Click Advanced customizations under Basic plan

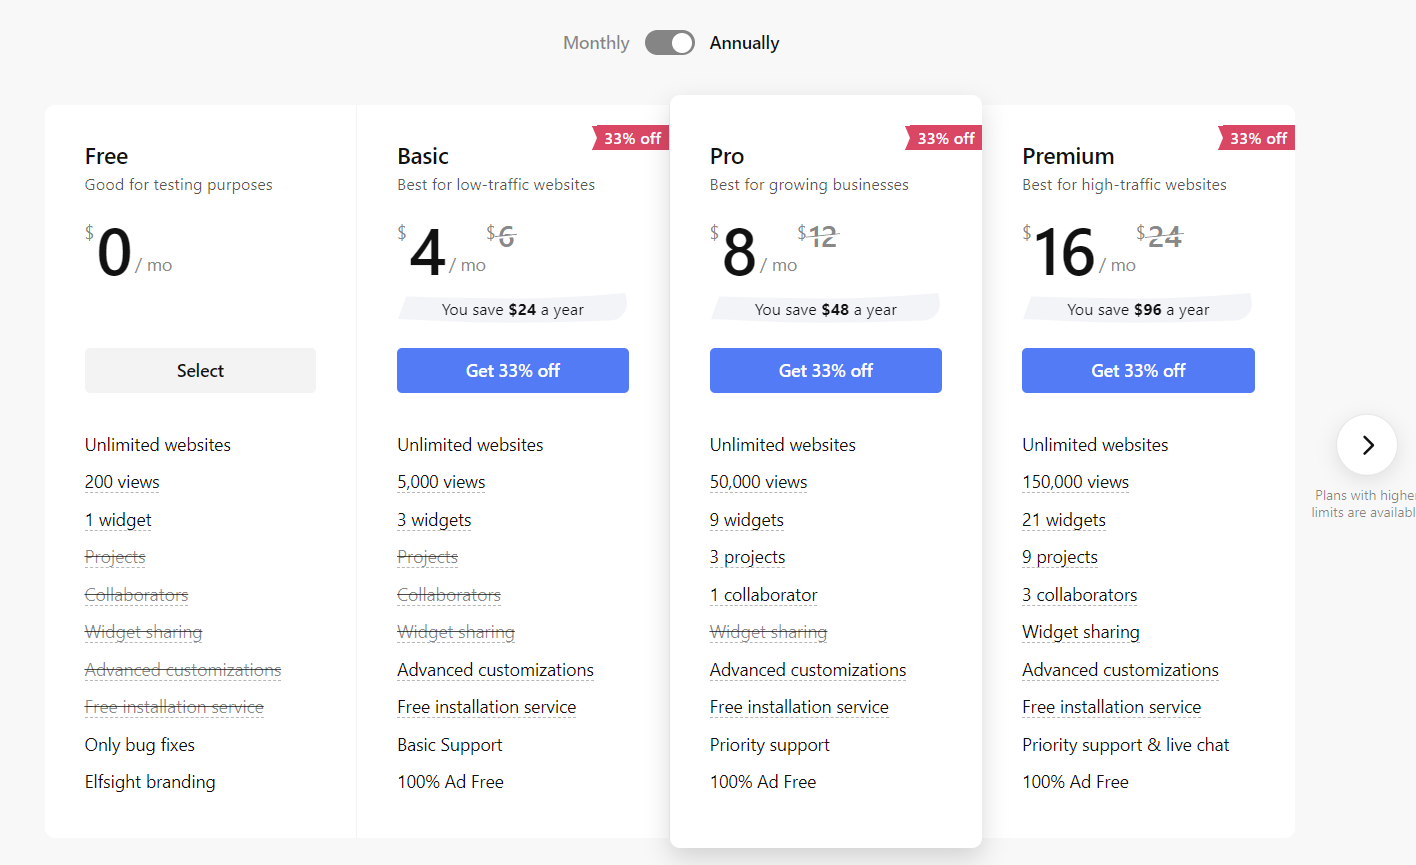(495, 670)
